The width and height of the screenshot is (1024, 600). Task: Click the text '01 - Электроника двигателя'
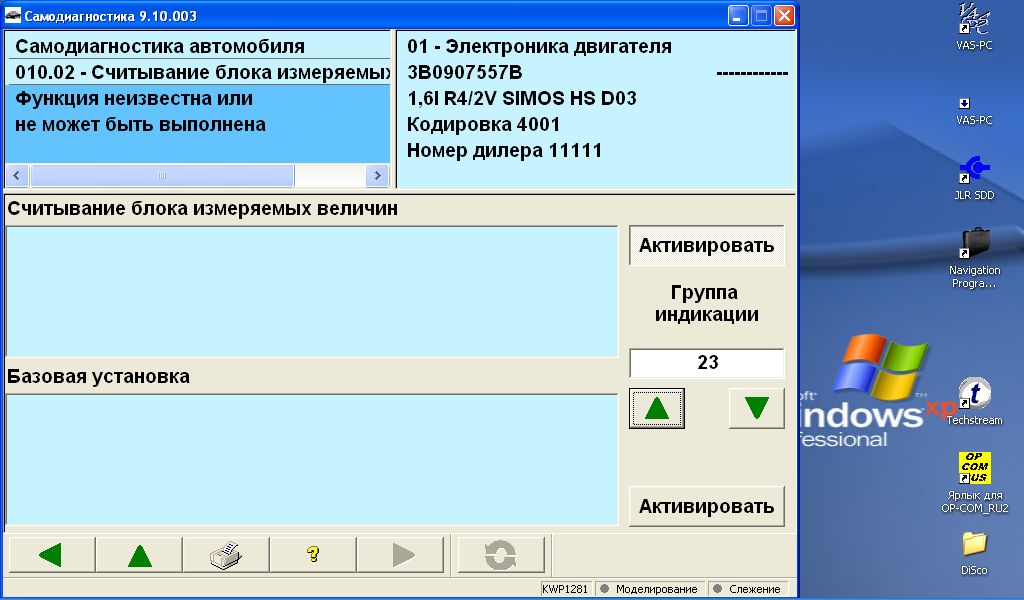click(539, 46)
